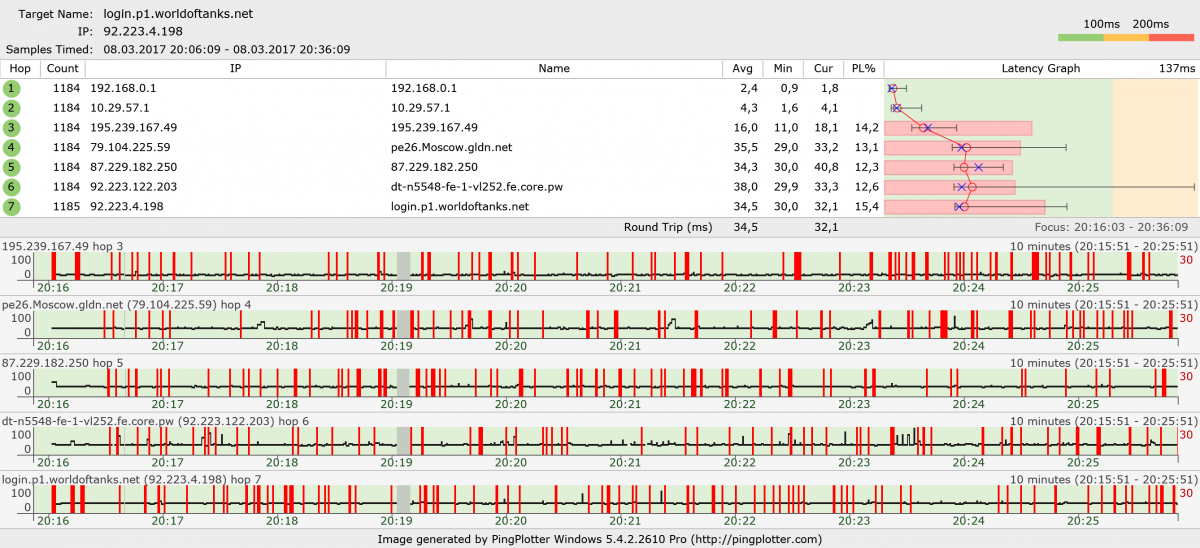Viewport: 1200px width, 548px height.
Task: Select the hop 2 number circle
Action: [x=11, y=108]
